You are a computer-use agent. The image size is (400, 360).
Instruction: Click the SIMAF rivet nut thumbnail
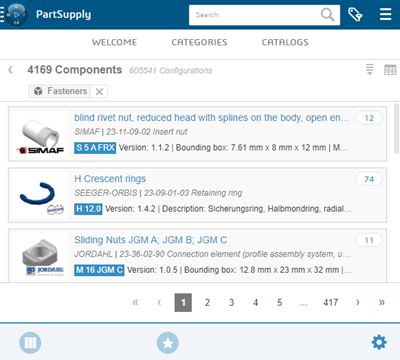(x=40, y=134)
